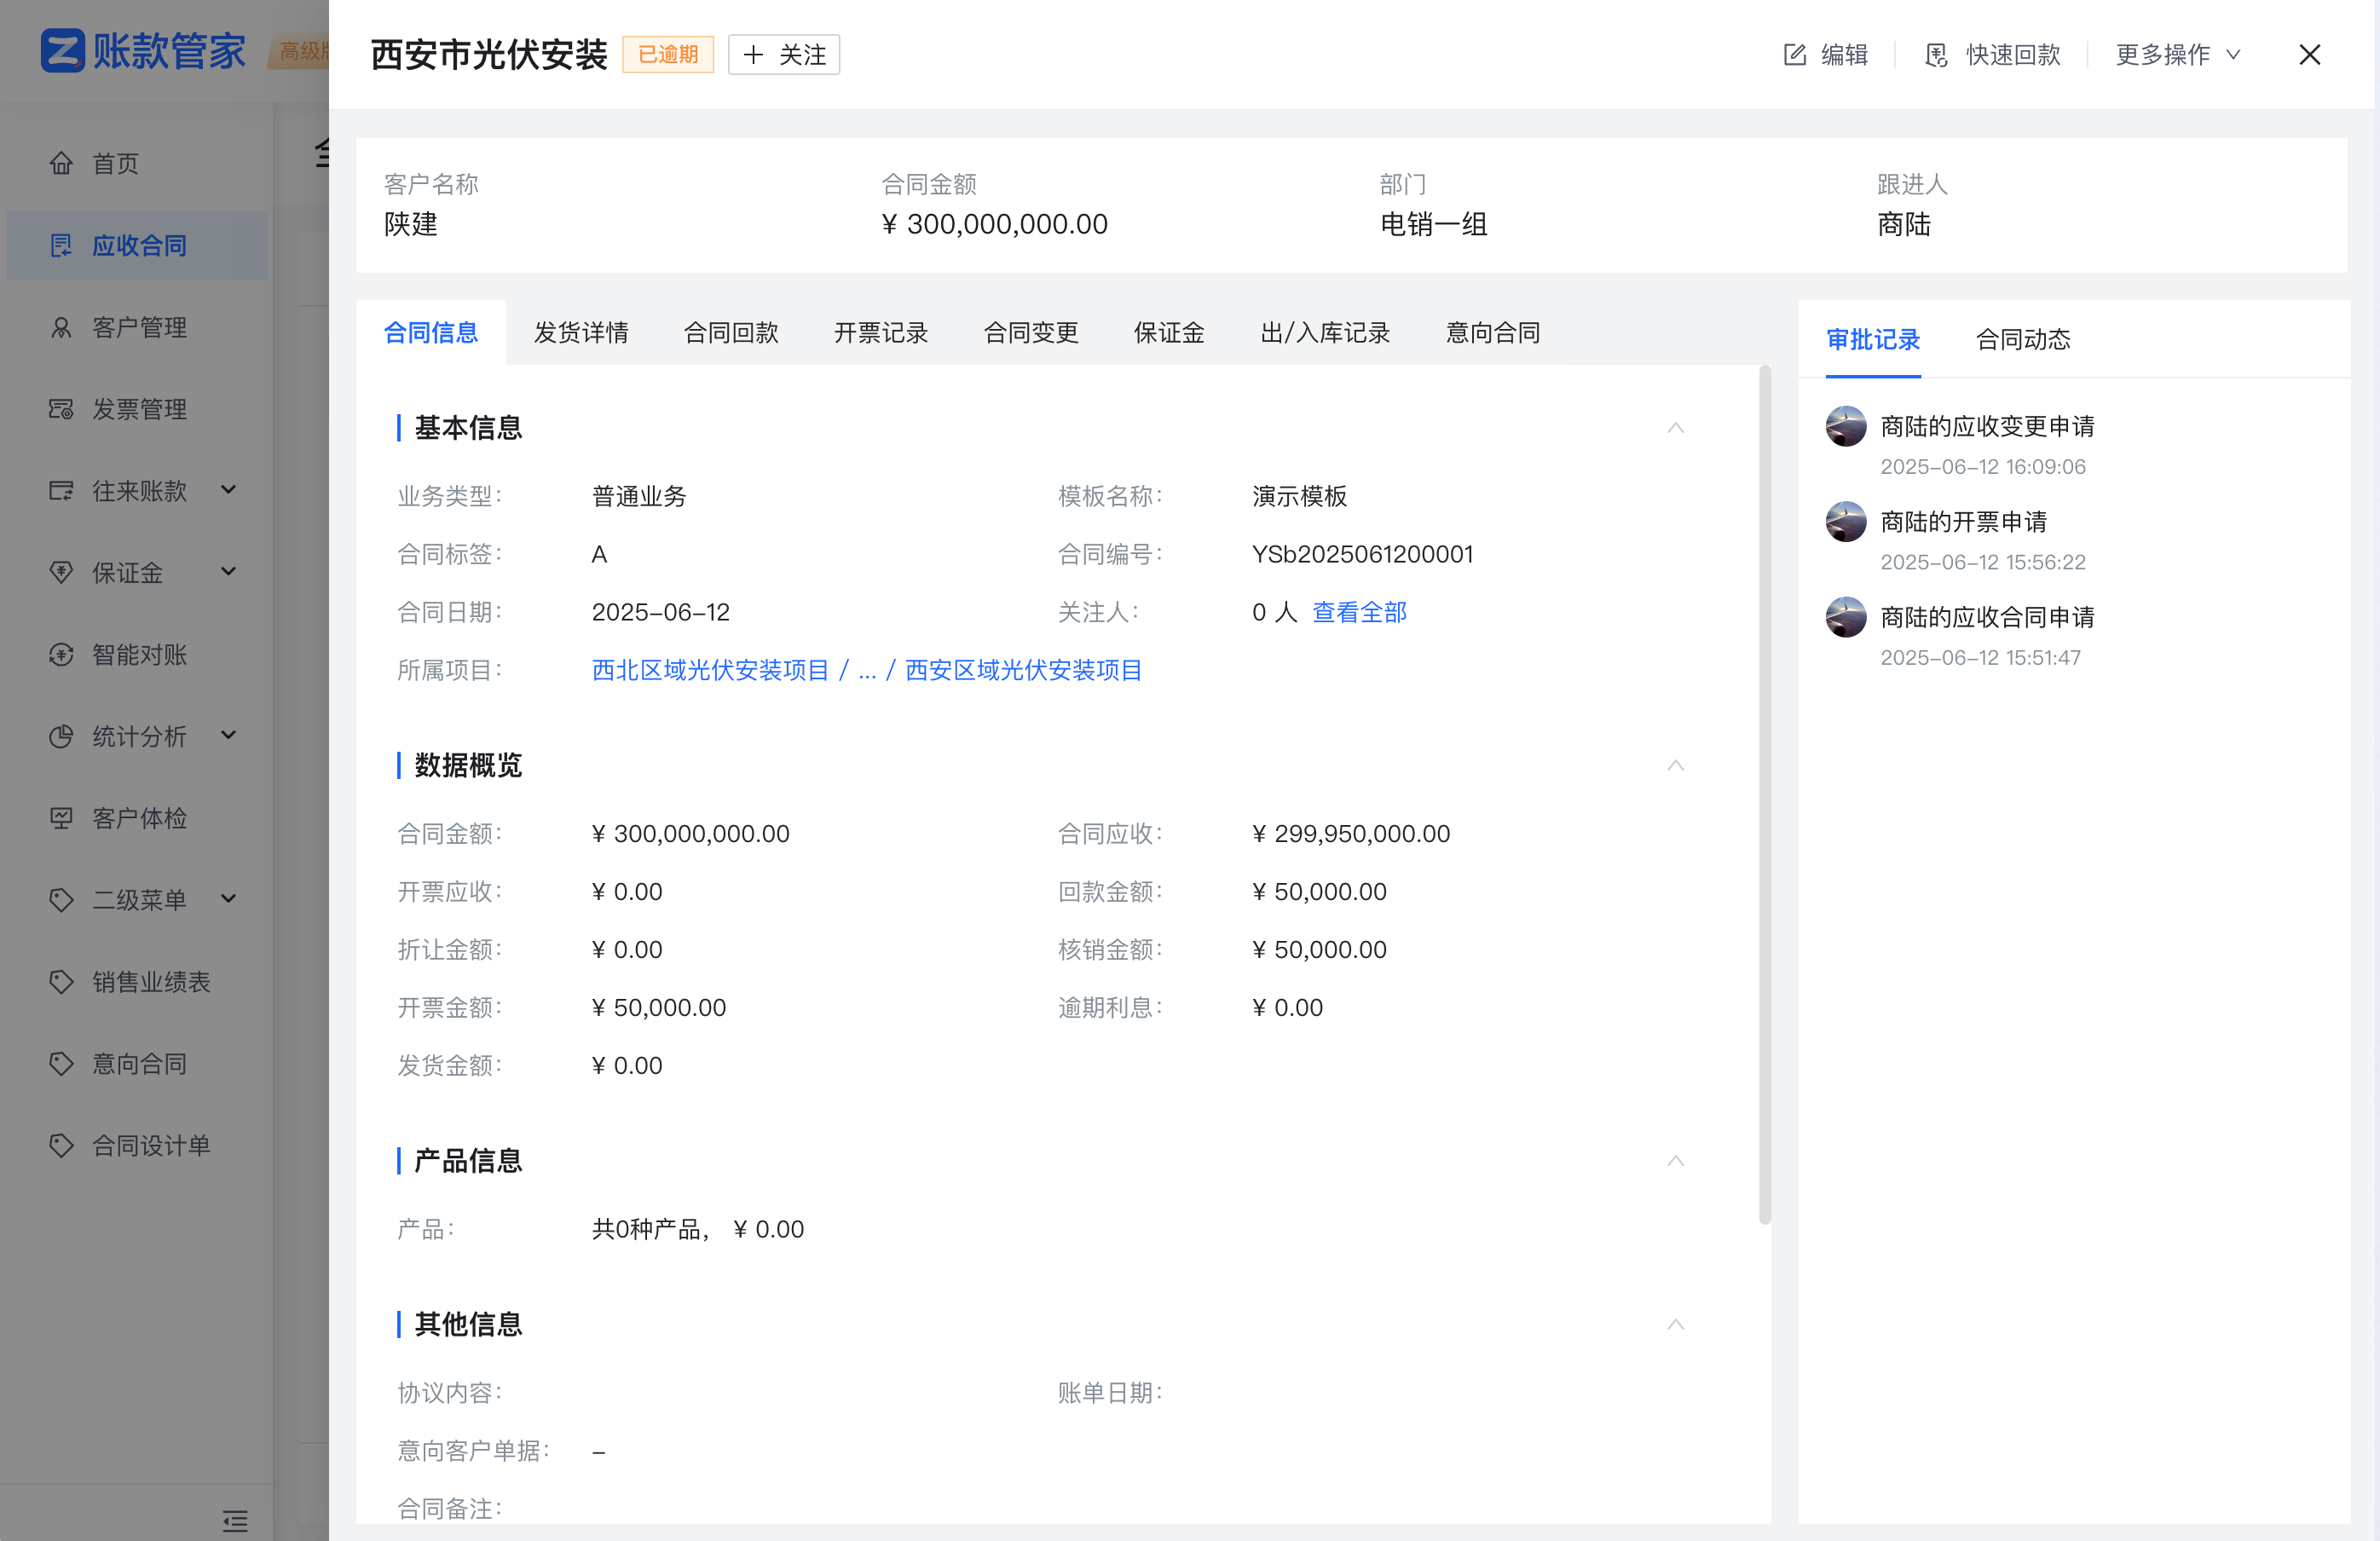Open 商陆的应收合同申请 approval record
This screenshot has height=1541, width=2380.
1987,618
